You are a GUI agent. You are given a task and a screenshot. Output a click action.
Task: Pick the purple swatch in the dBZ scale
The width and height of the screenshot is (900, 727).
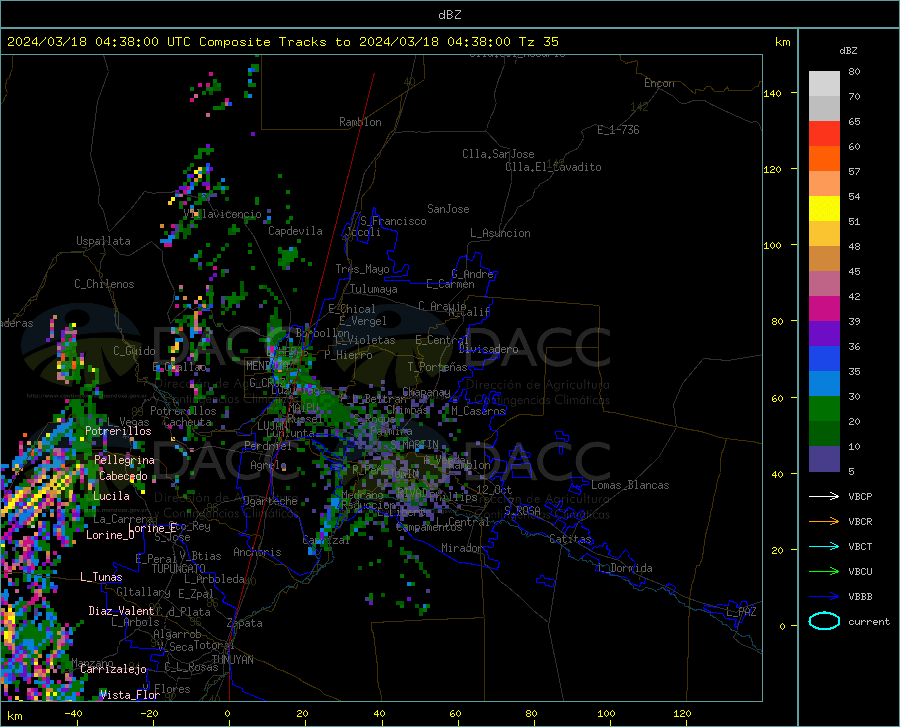pyautogui.click(x=824, y=334)
